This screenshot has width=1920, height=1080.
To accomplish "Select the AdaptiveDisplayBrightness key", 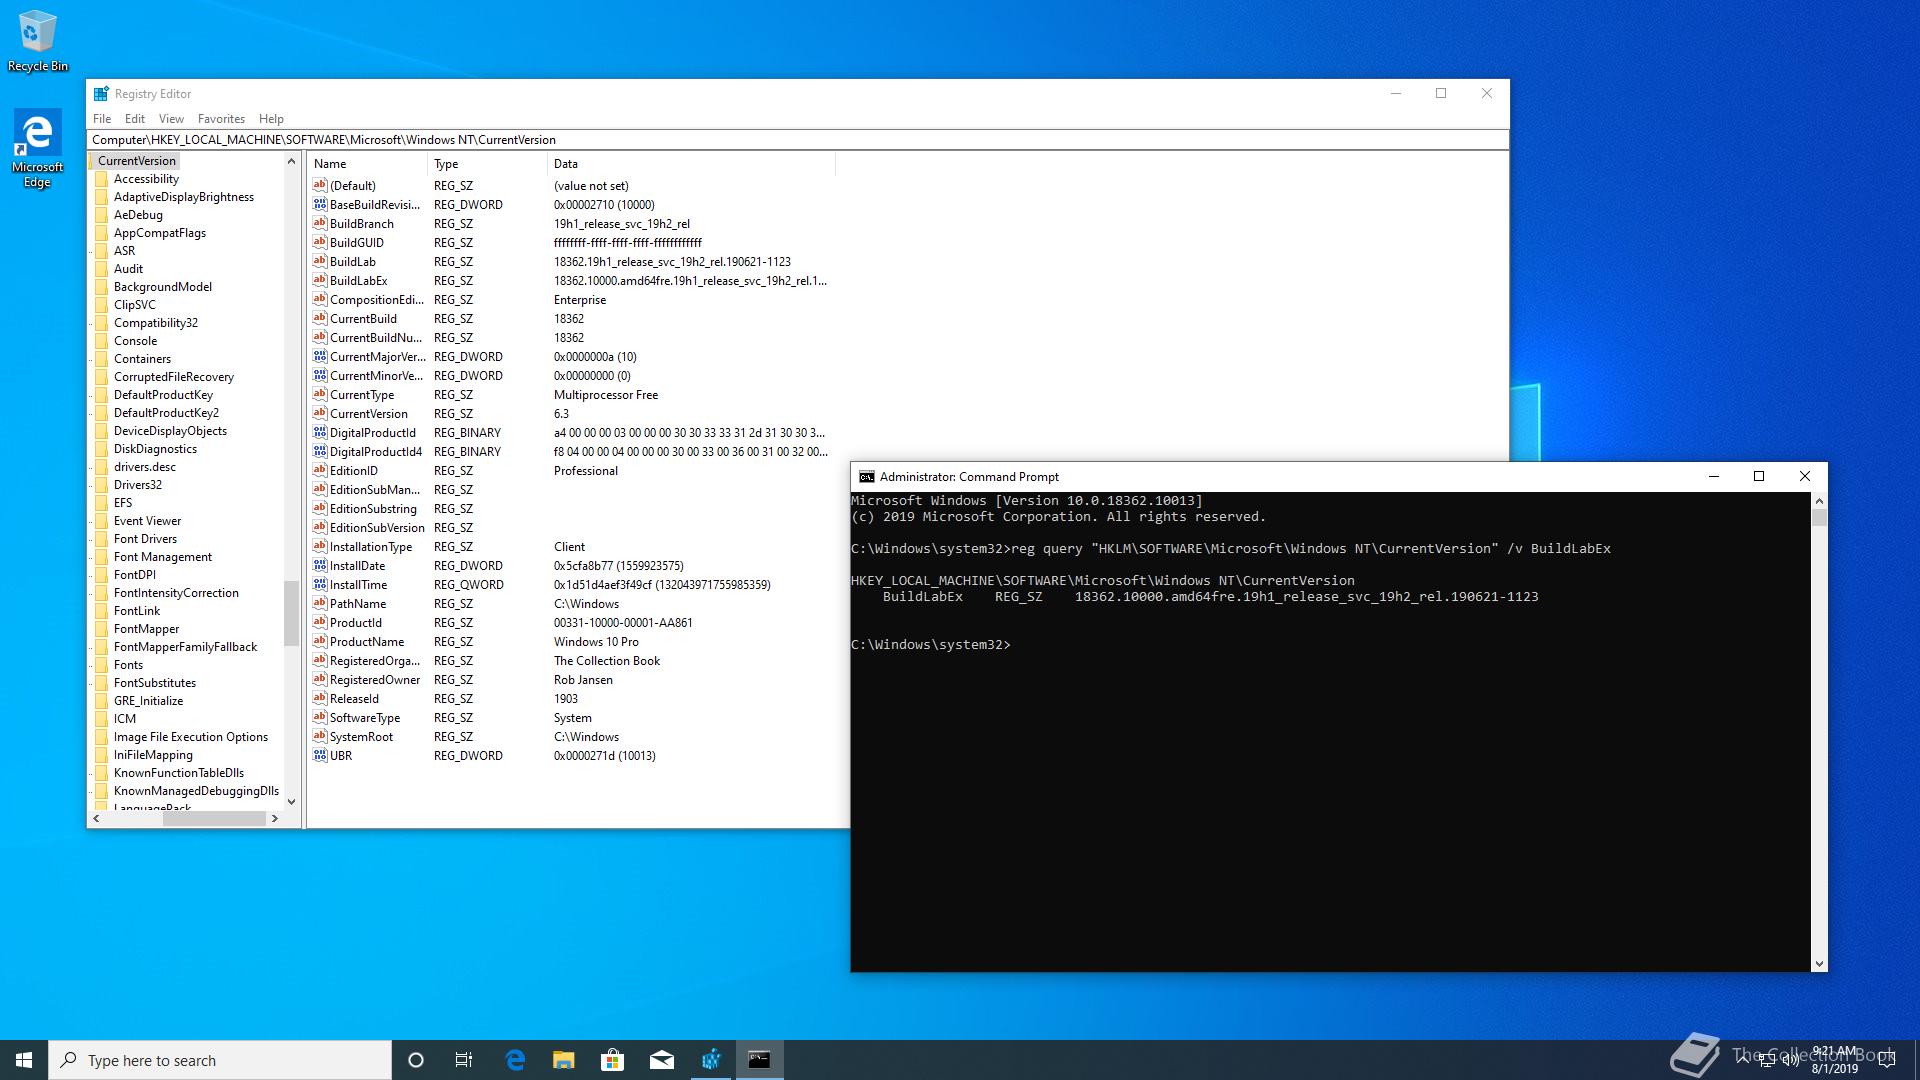I will [184, 197].
